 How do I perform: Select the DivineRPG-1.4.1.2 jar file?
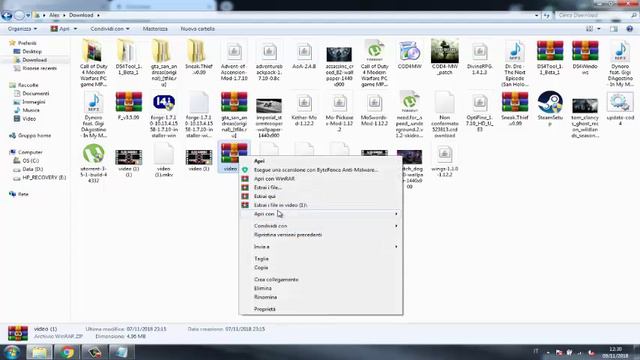(x=480, y=51)
